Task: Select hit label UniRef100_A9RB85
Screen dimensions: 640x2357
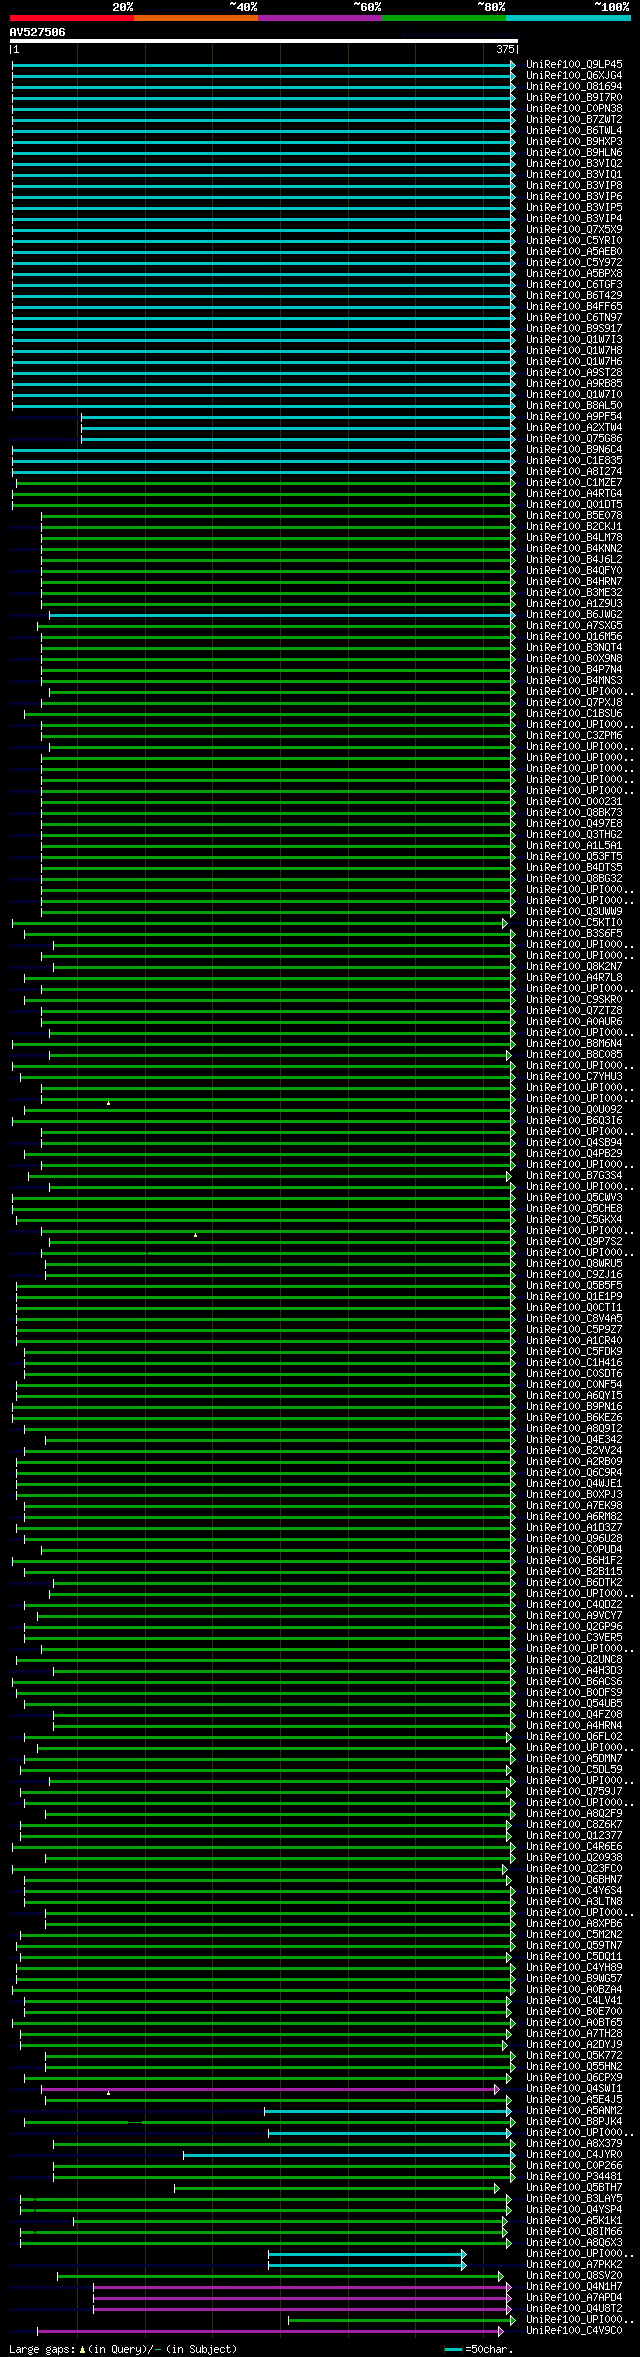Action: click(x=574, y=384)
